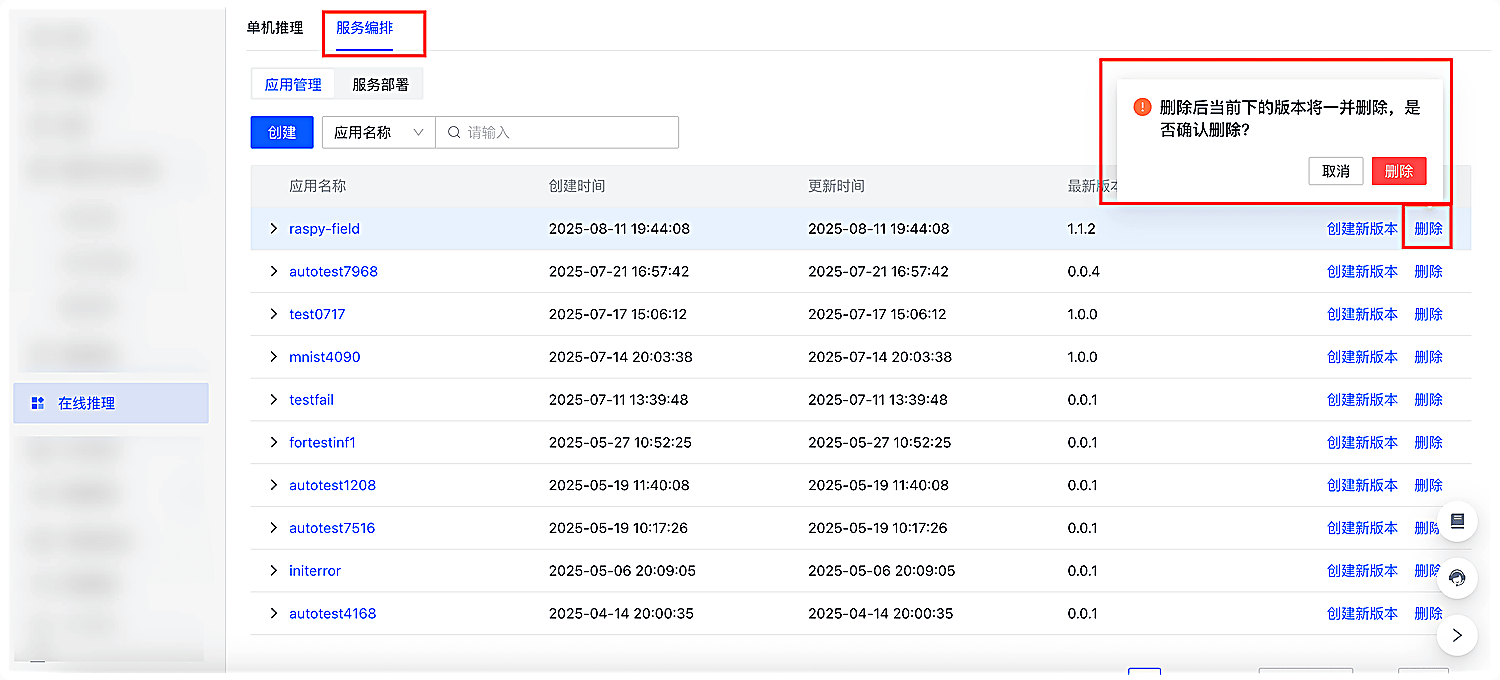Open the mnist4090 application link
Viewport: 1500px width, 680px height.
tap(325, 357)
